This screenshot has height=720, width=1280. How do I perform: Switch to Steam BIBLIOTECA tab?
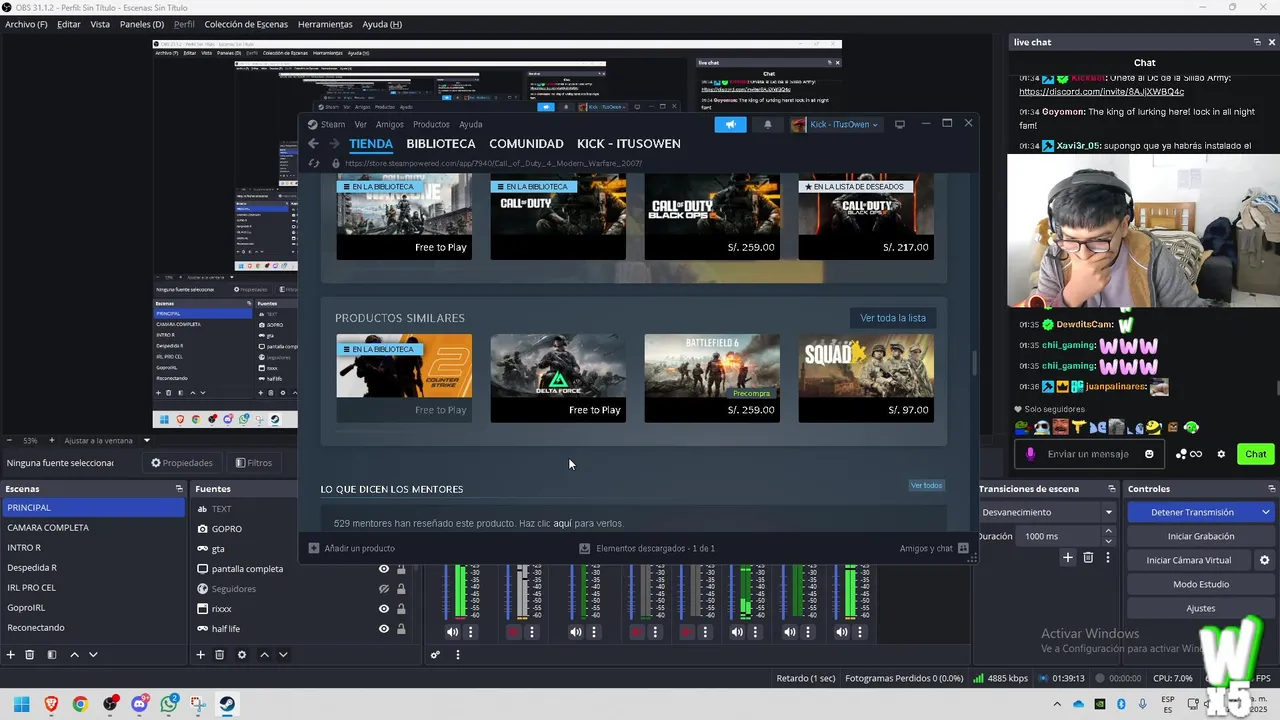pos(441,144)
